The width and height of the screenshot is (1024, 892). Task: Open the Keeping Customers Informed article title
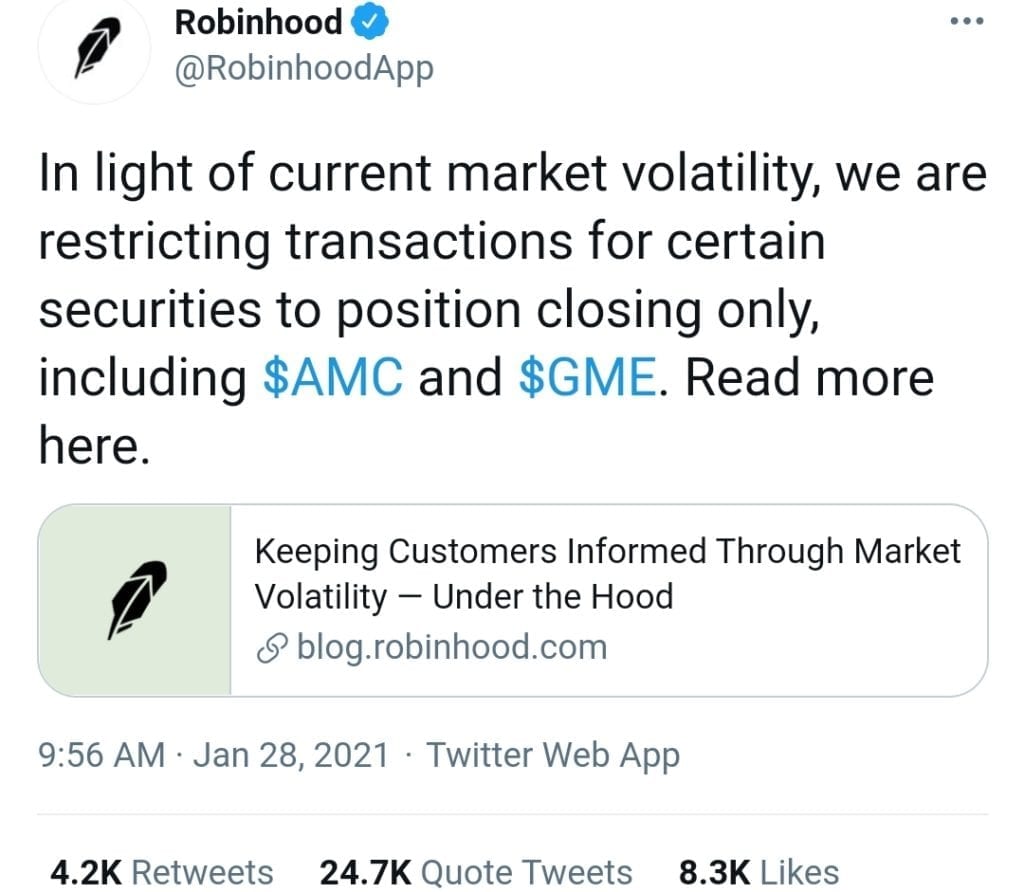pos(607,574)
